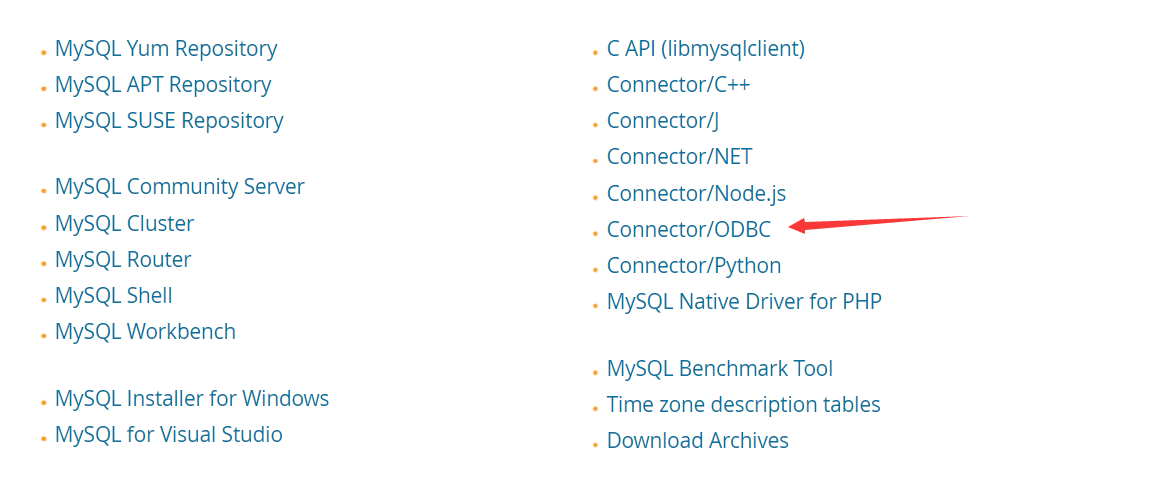Open C API (libmysqlclient) link
1152x489 pixels.
706,49
